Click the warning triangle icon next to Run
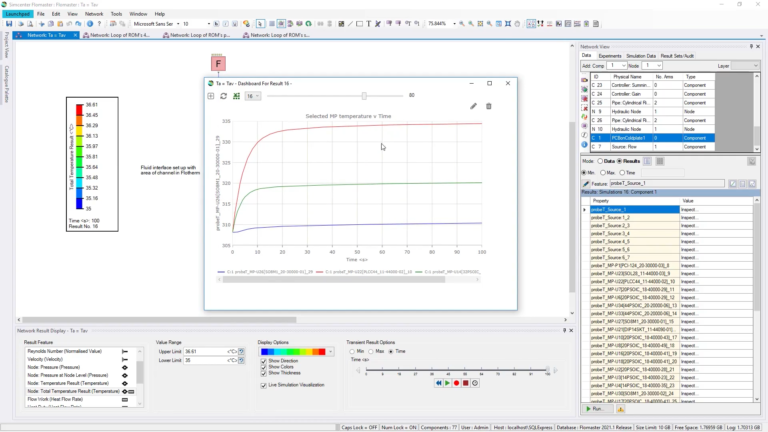 coord(621,409)
